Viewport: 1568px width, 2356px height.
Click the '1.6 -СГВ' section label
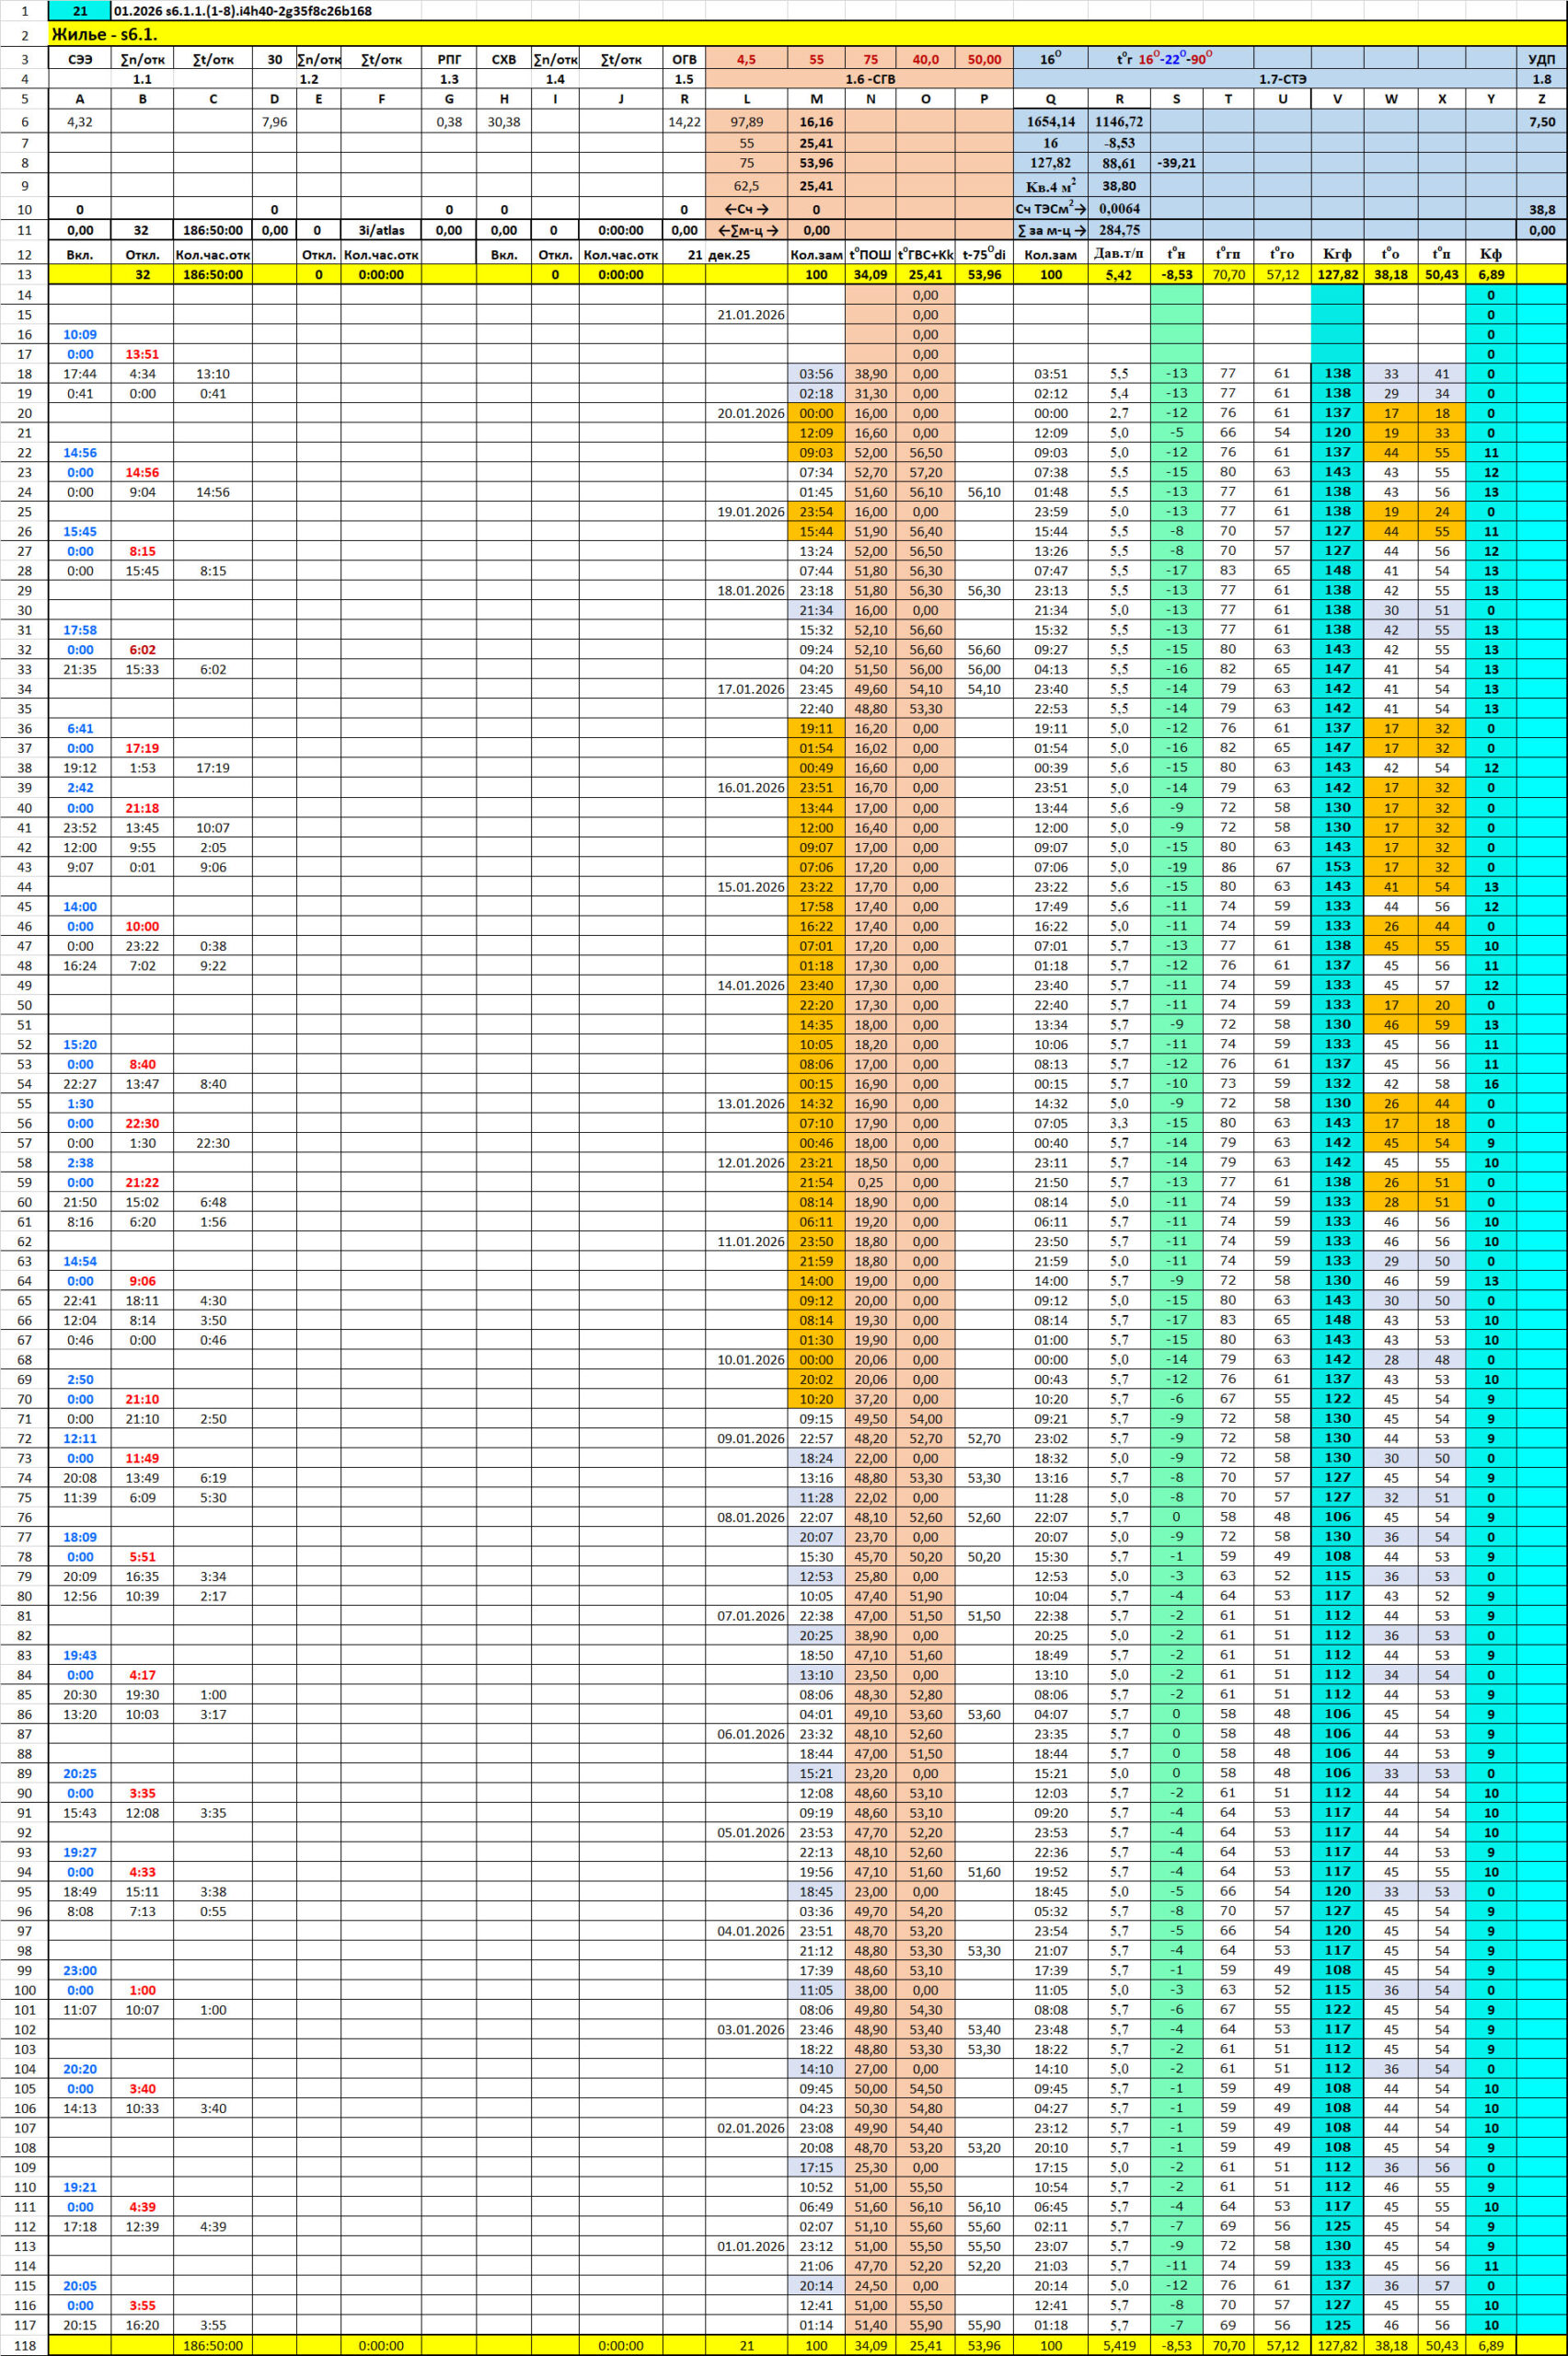pyautogui.click(x=859, y=79)
